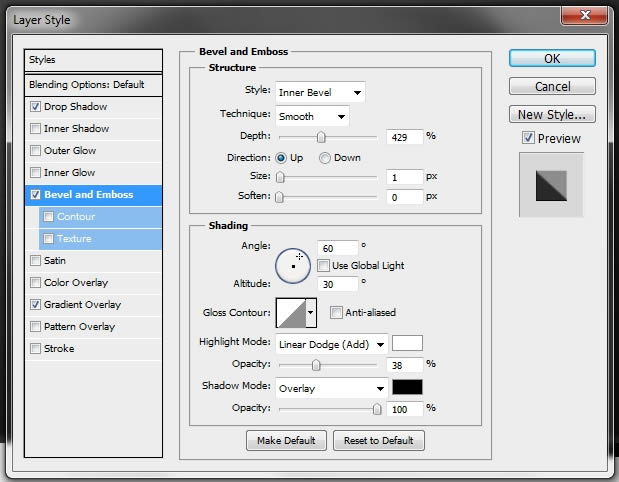Click the Reset to Default button
The height and width of the screenshot is (482, 619).
click(379, 440)
